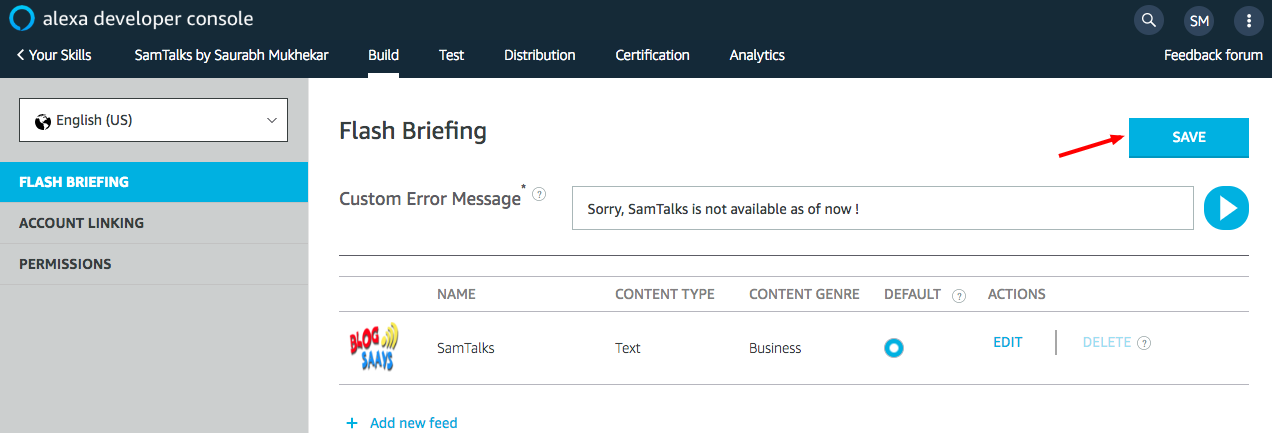Expand the English (US) language dropdown
The height and width of the screenshot is (433, 1272).
click(x=153, y=120)
